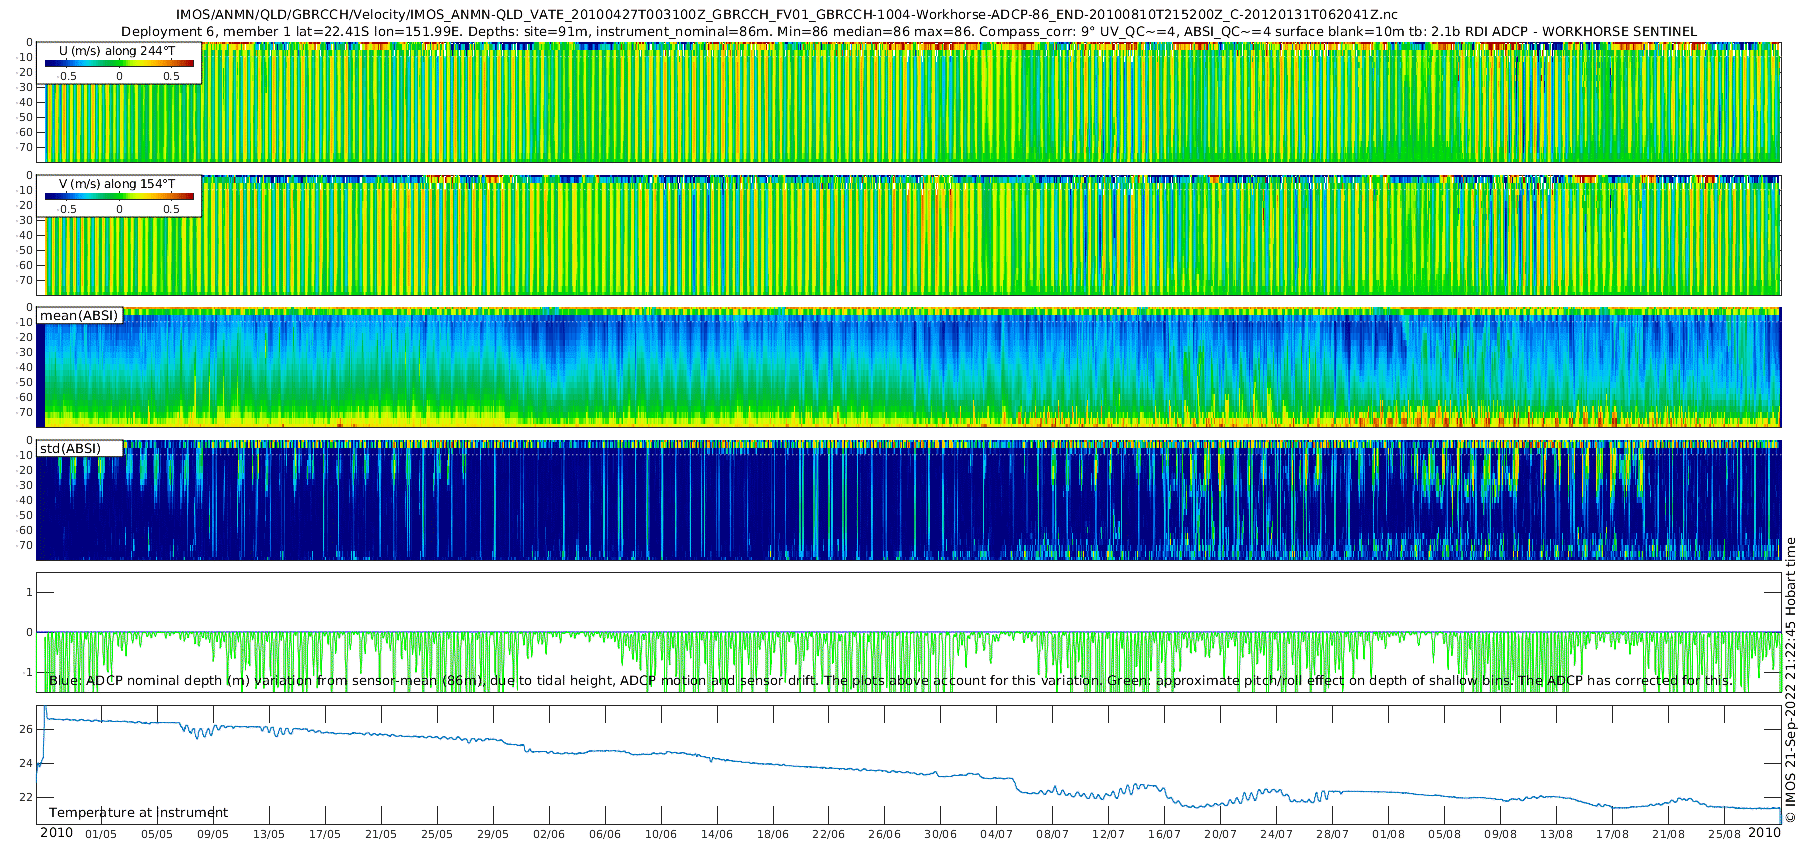Image resolution: width=1800 pixels, height=850 pixels.
Task: Click the '25/05' date tick label
Action: [x=437, y=834]
